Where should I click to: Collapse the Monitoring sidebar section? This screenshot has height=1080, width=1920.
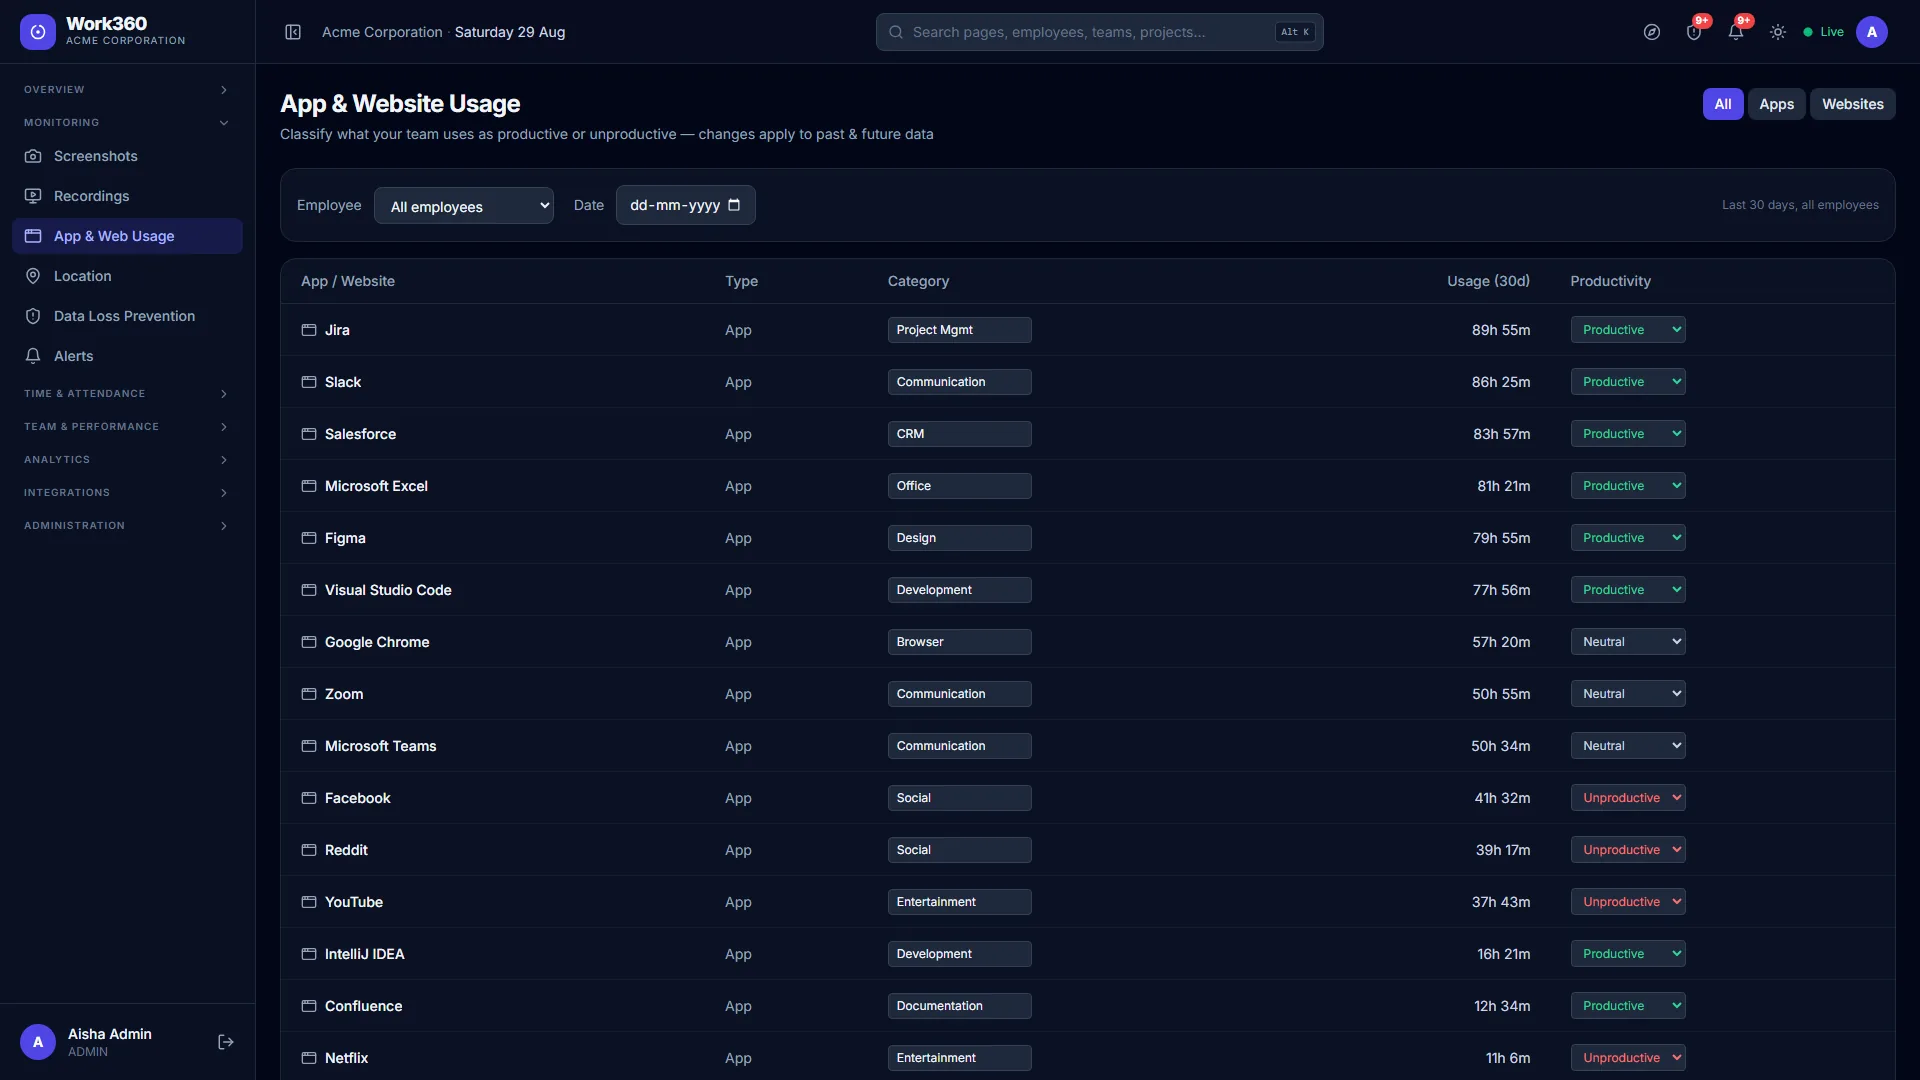tap(127, 123)
